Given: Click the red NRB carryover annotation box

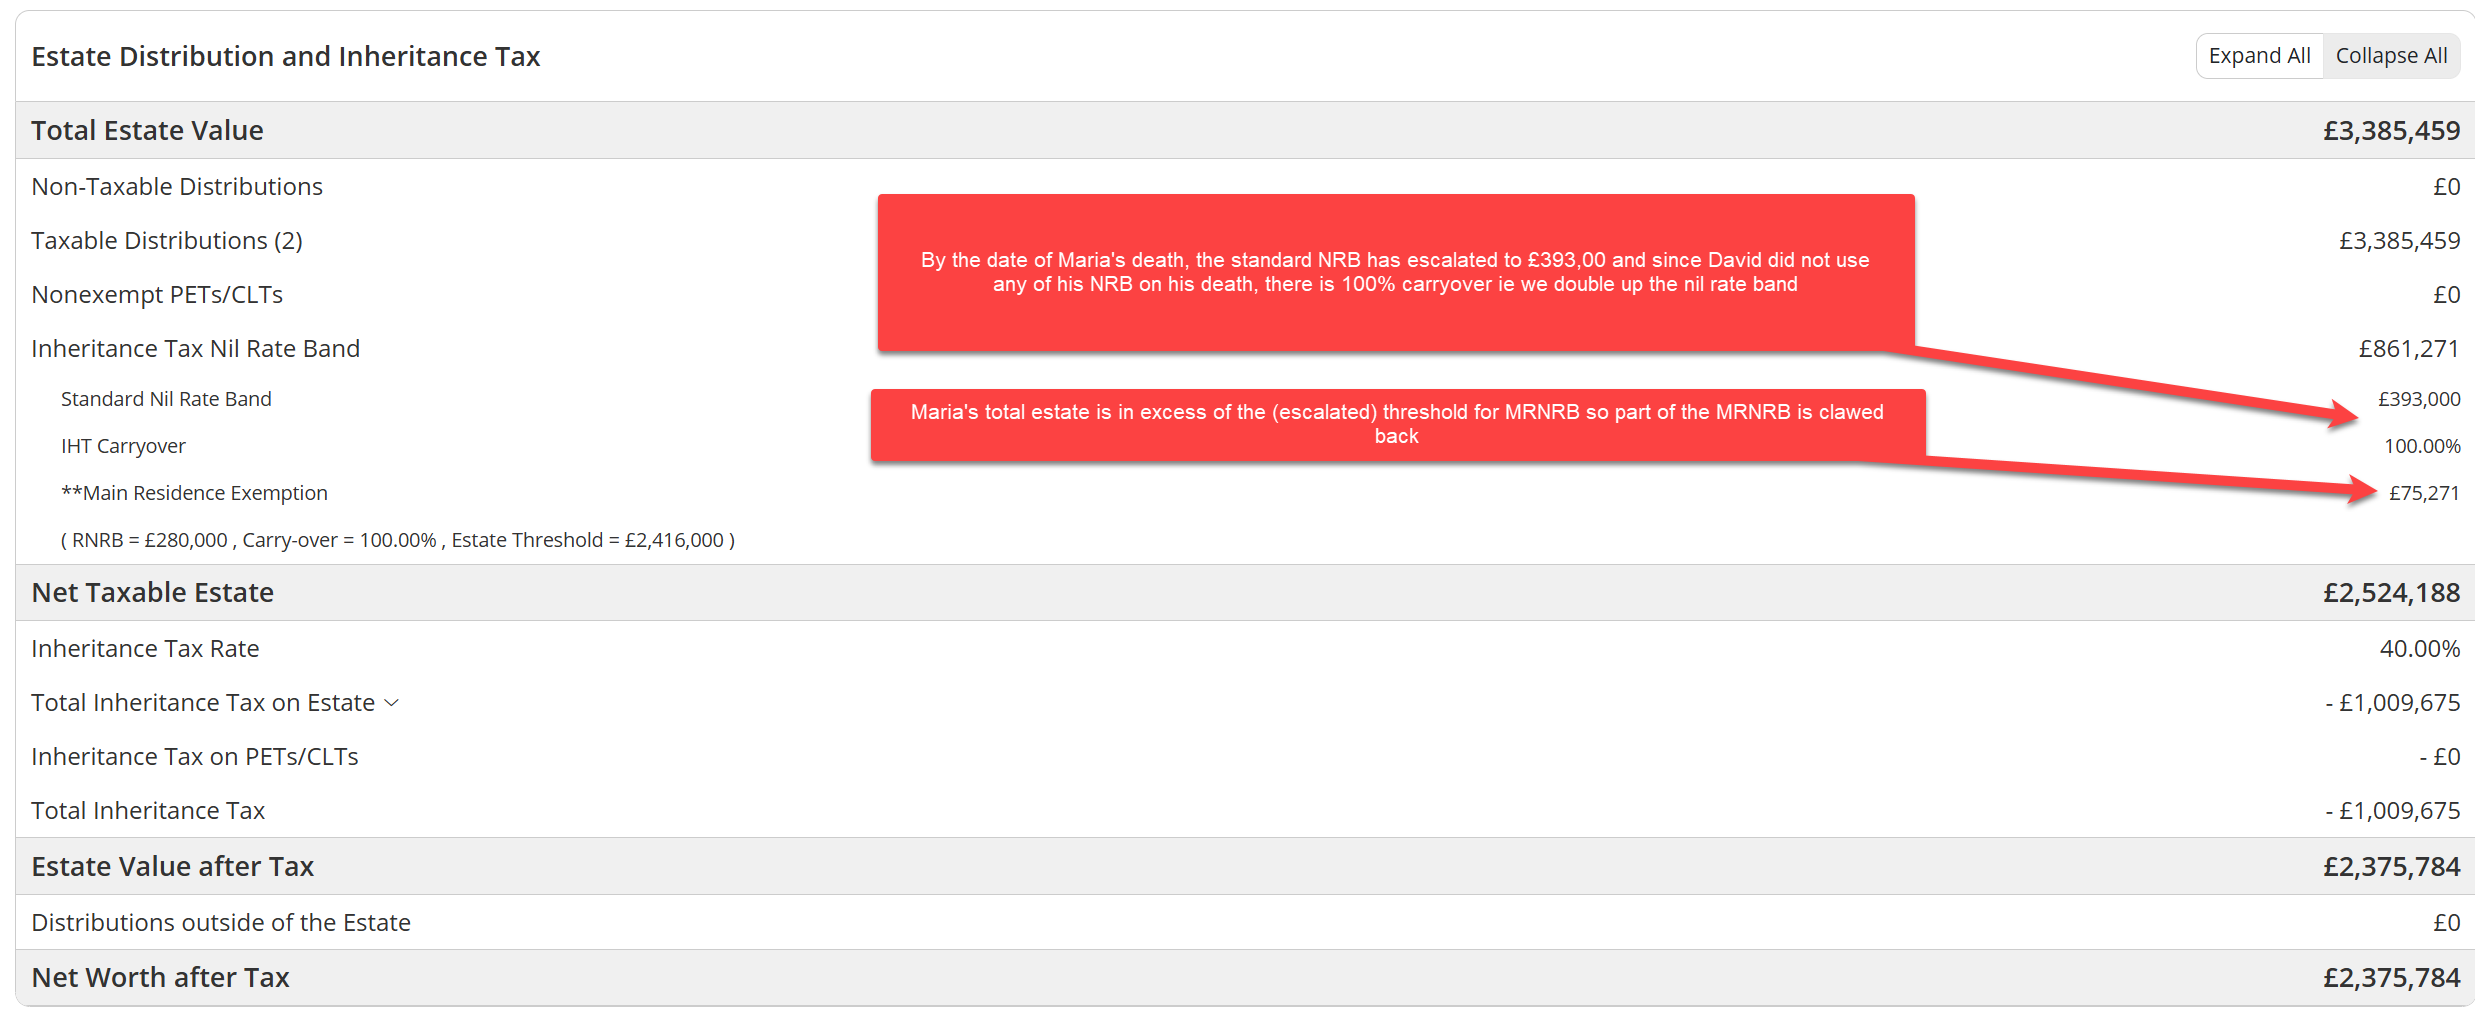Looking at the screenshot, I should click(1396, 272).
